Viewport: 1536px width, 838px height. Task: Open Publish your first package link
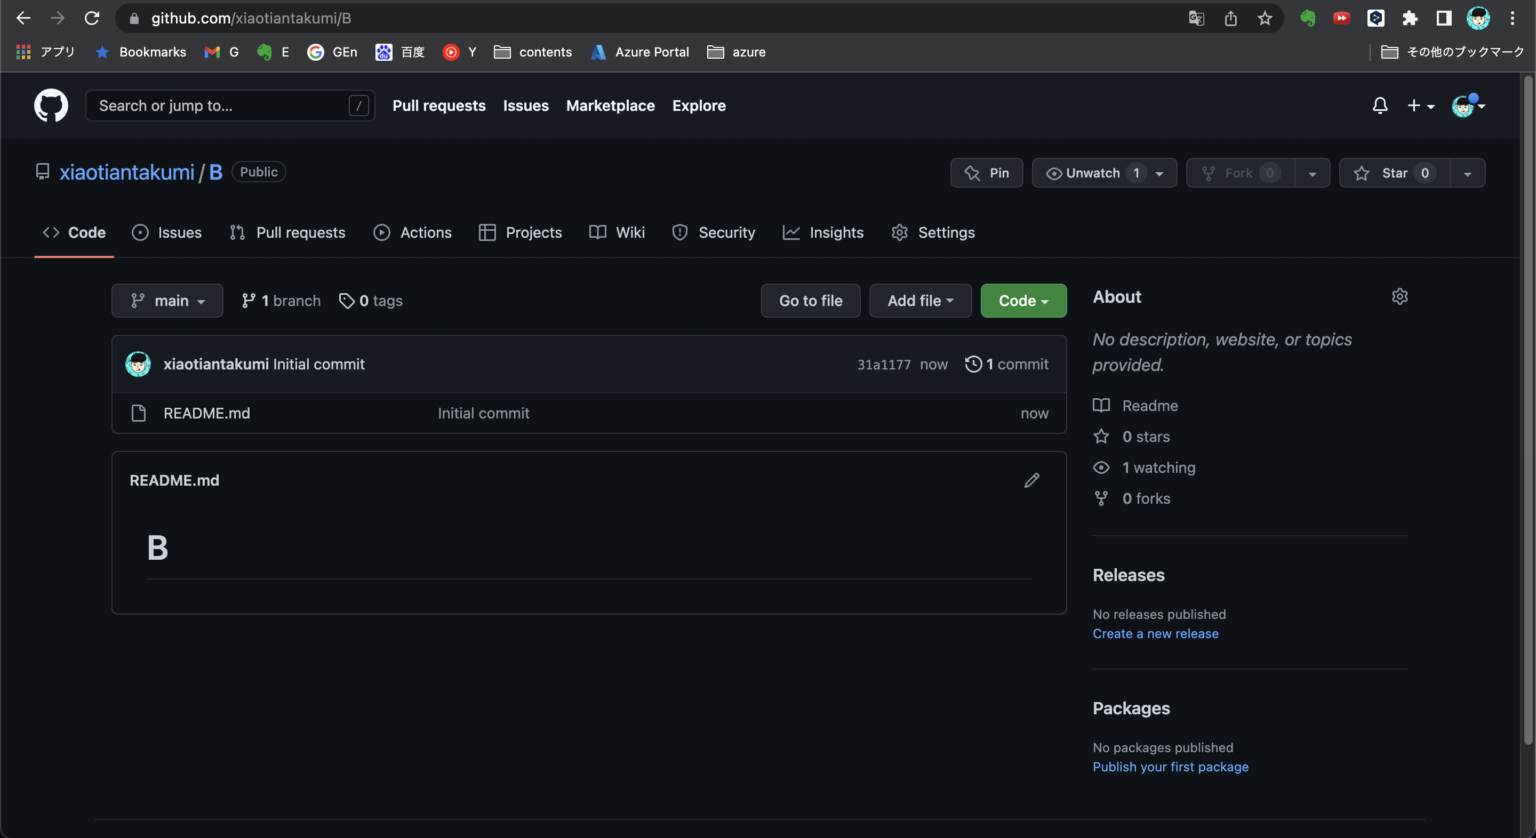1170,766
